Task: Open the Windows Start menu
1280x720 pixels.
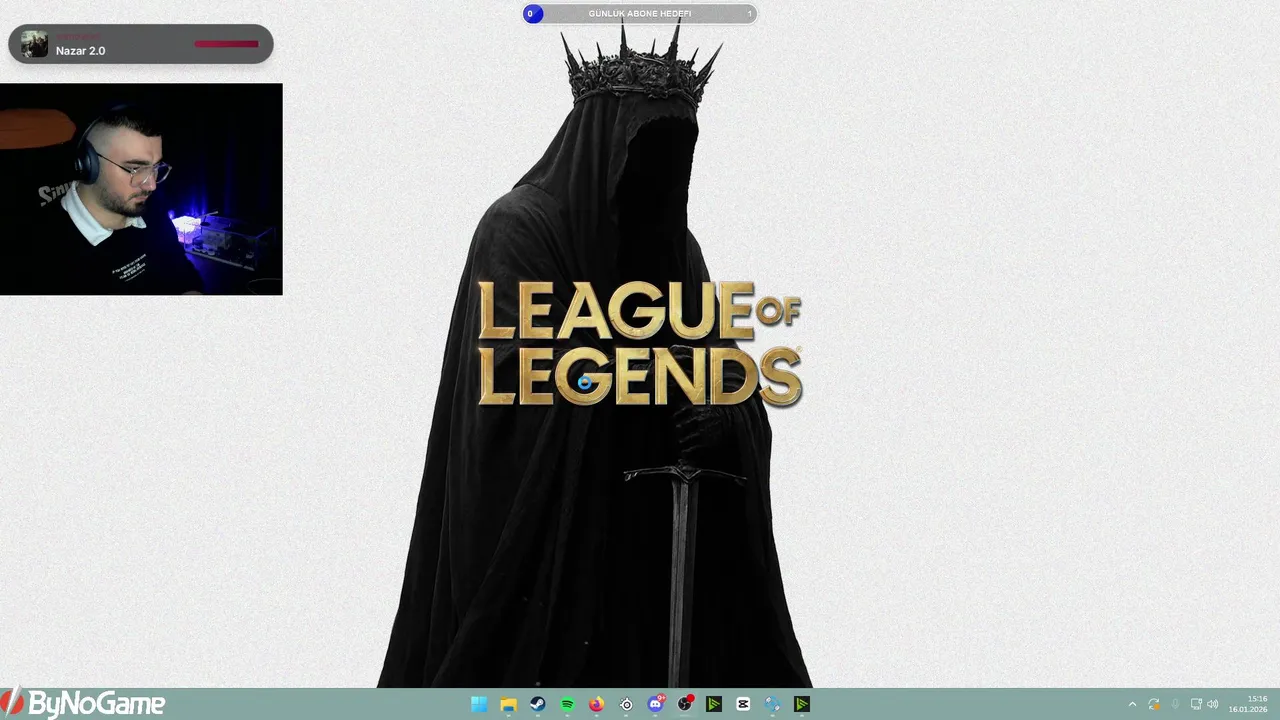Action: (x=479, y=704)
